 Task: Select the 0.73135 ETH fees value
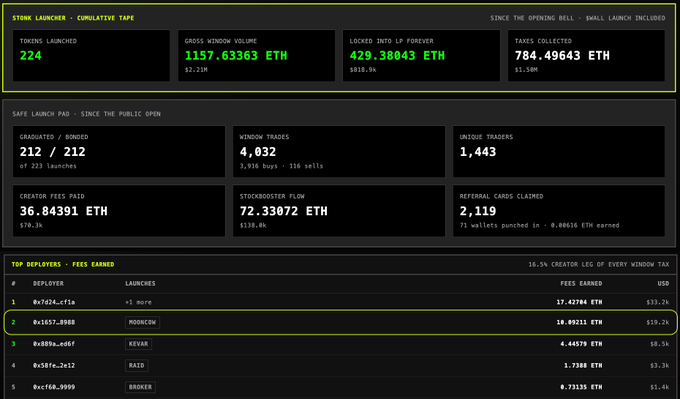[581, 387]
